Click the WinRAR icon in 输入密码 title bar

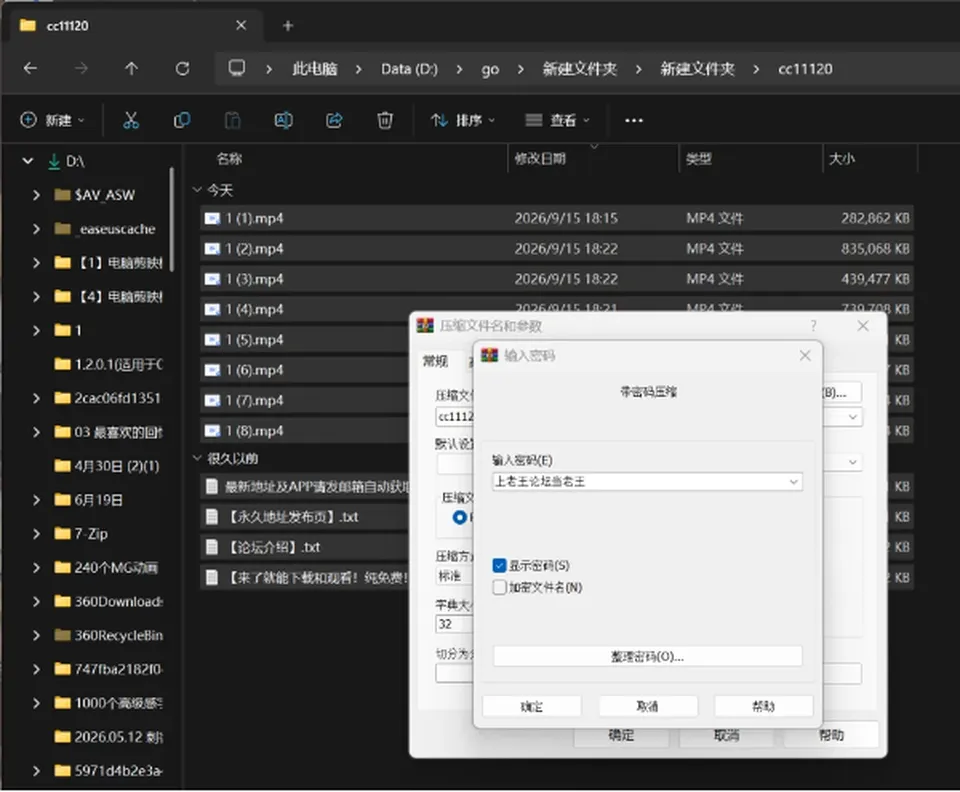490,356
